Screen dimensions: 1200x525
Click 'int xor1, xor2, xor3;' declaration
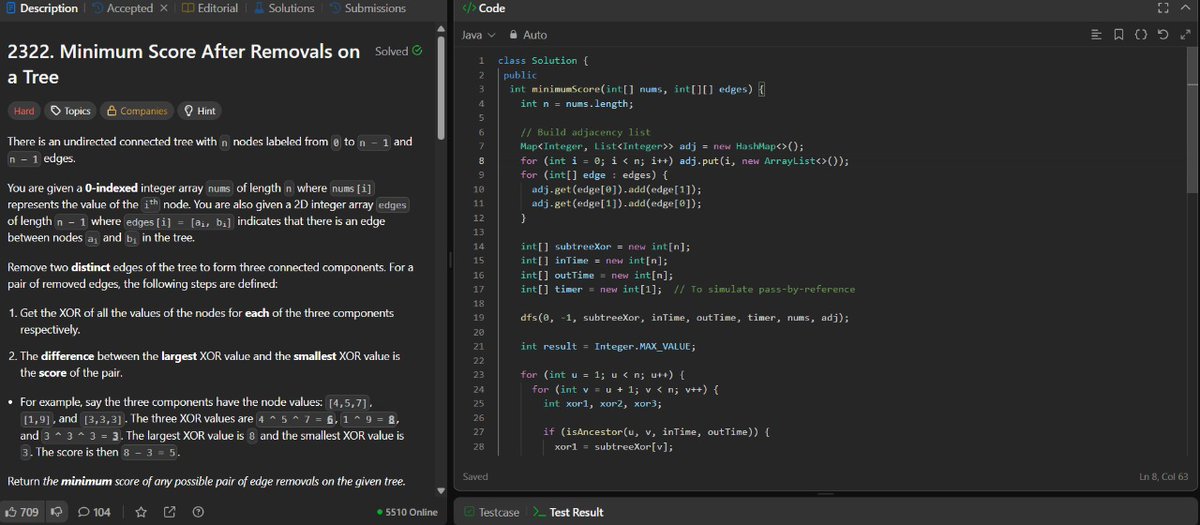point(603,403)
